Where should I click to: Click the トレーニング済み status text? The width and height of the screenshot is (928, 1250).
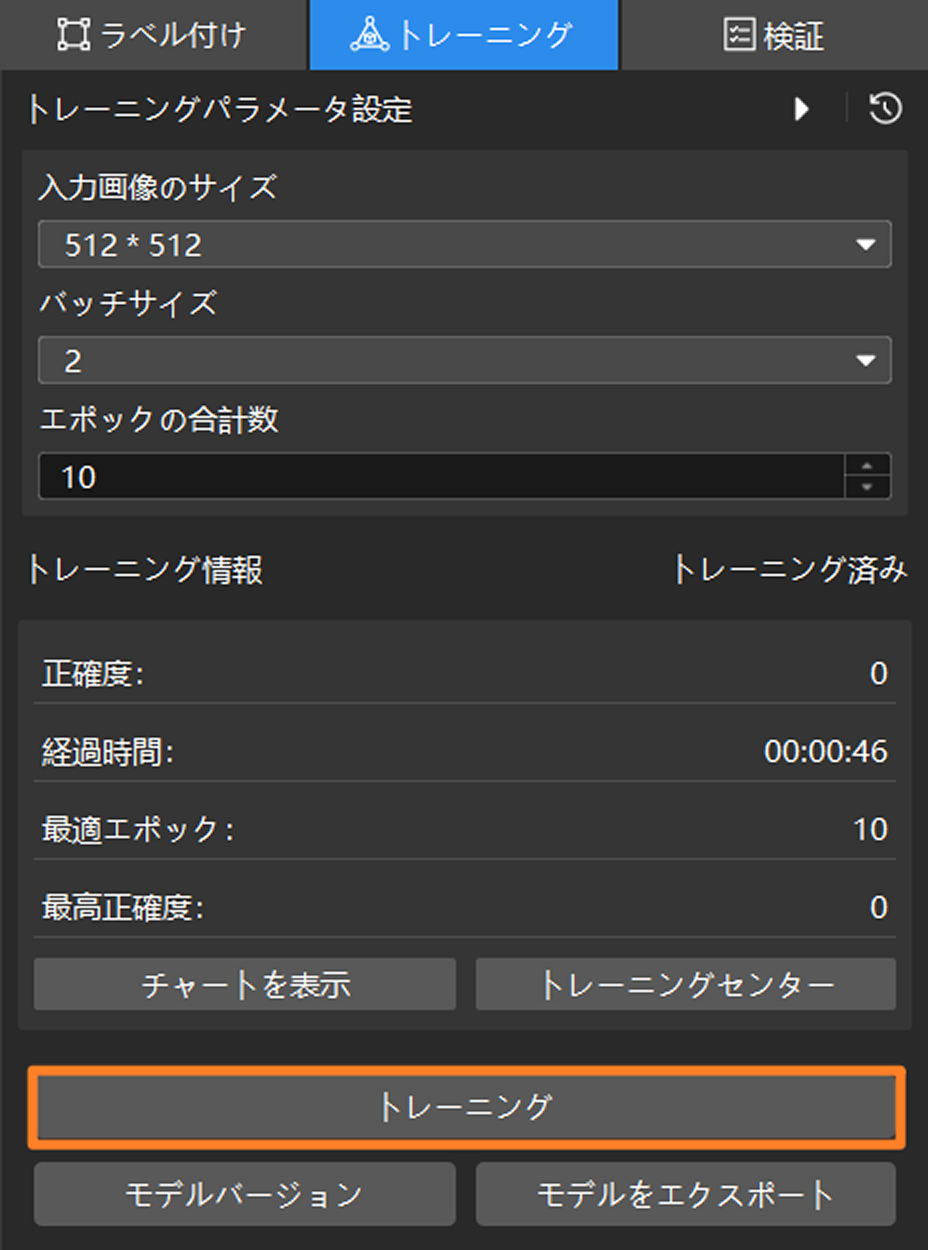[790, 570]
